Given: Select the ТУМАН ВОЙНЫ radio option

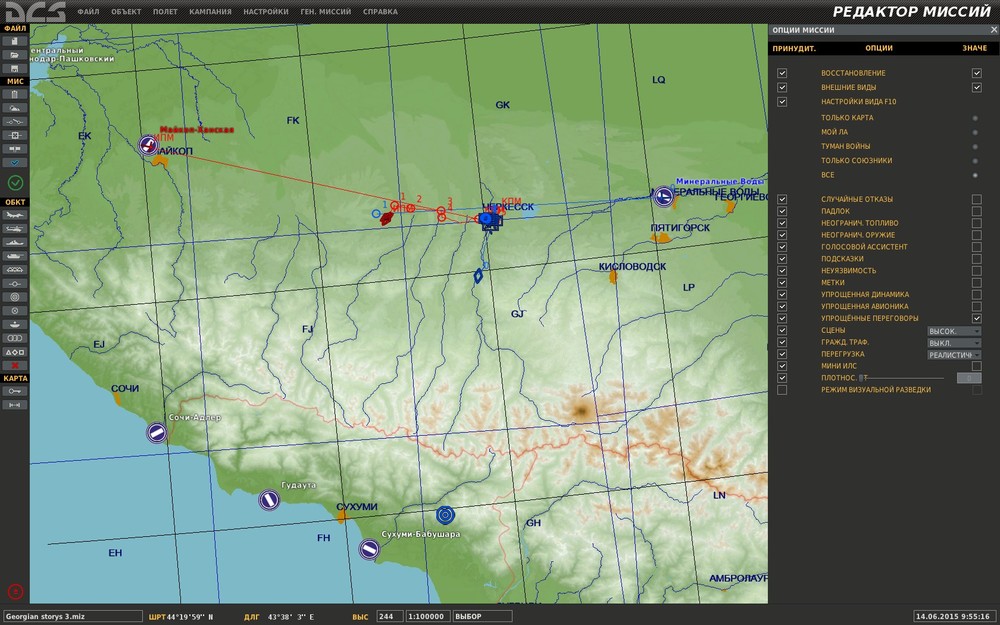Looking at the screenshot, I should pos(975,146).
